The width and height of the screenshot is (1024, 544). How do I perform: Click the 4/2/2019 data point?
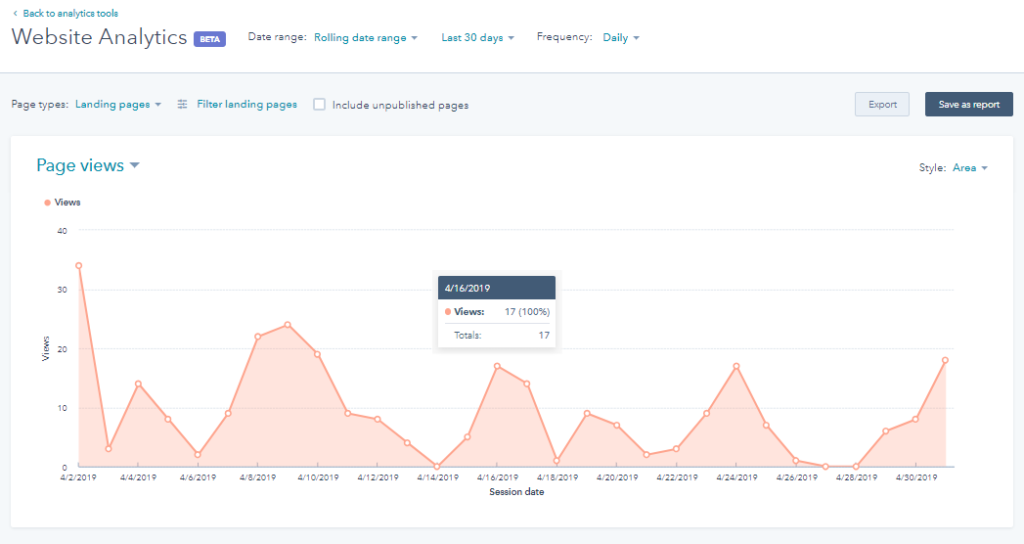[x=79, y=266]
